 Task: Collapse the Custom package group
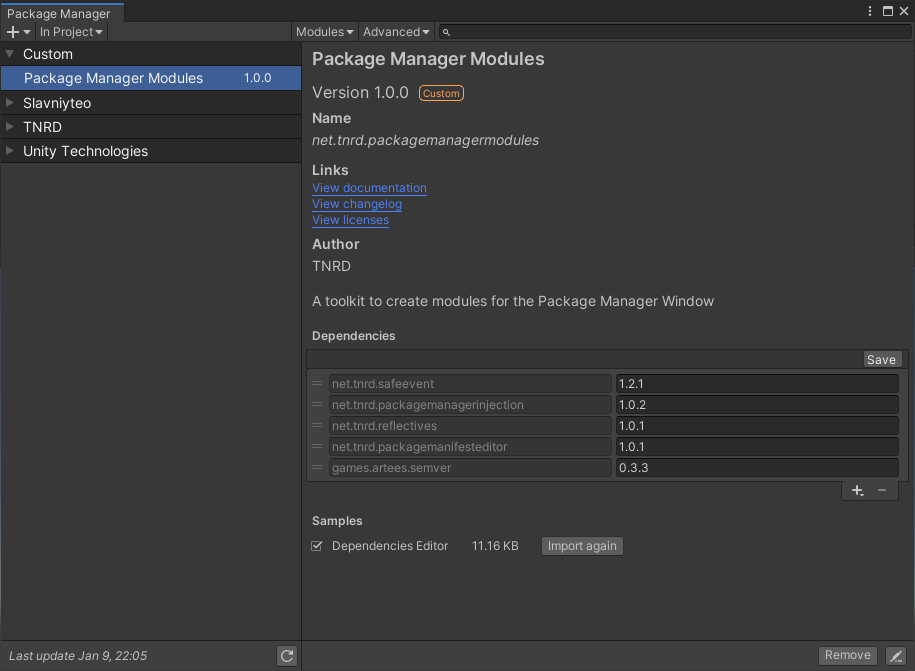click(8, 54)
